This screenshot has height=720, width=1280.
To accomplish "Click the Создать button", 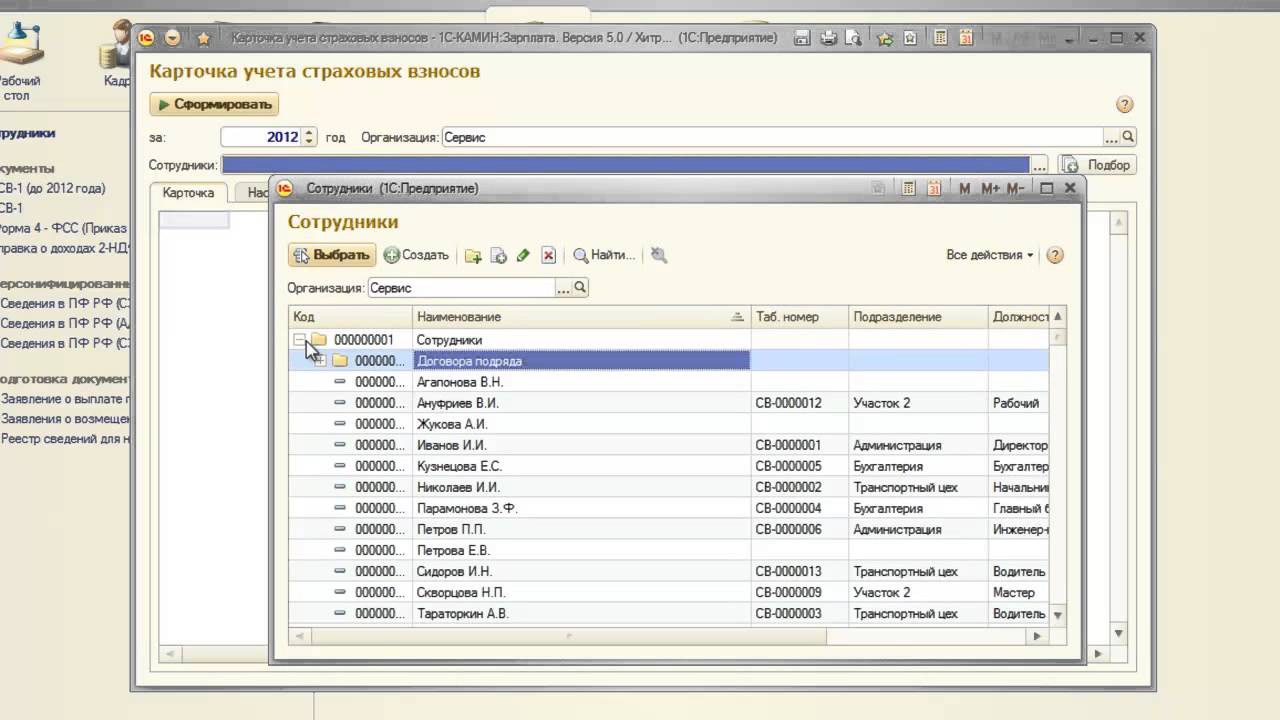I will tap(416, 255).
